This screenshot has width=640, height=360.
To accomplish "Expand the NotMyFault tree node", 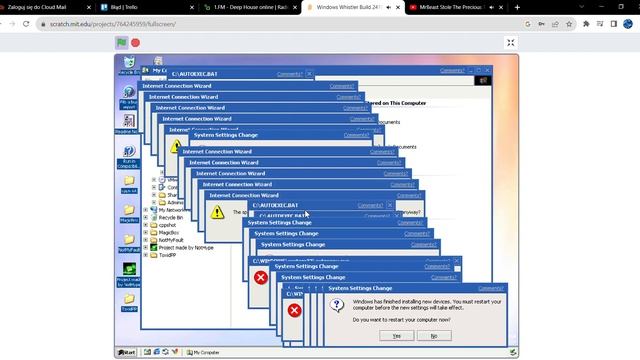I will 146,240.
